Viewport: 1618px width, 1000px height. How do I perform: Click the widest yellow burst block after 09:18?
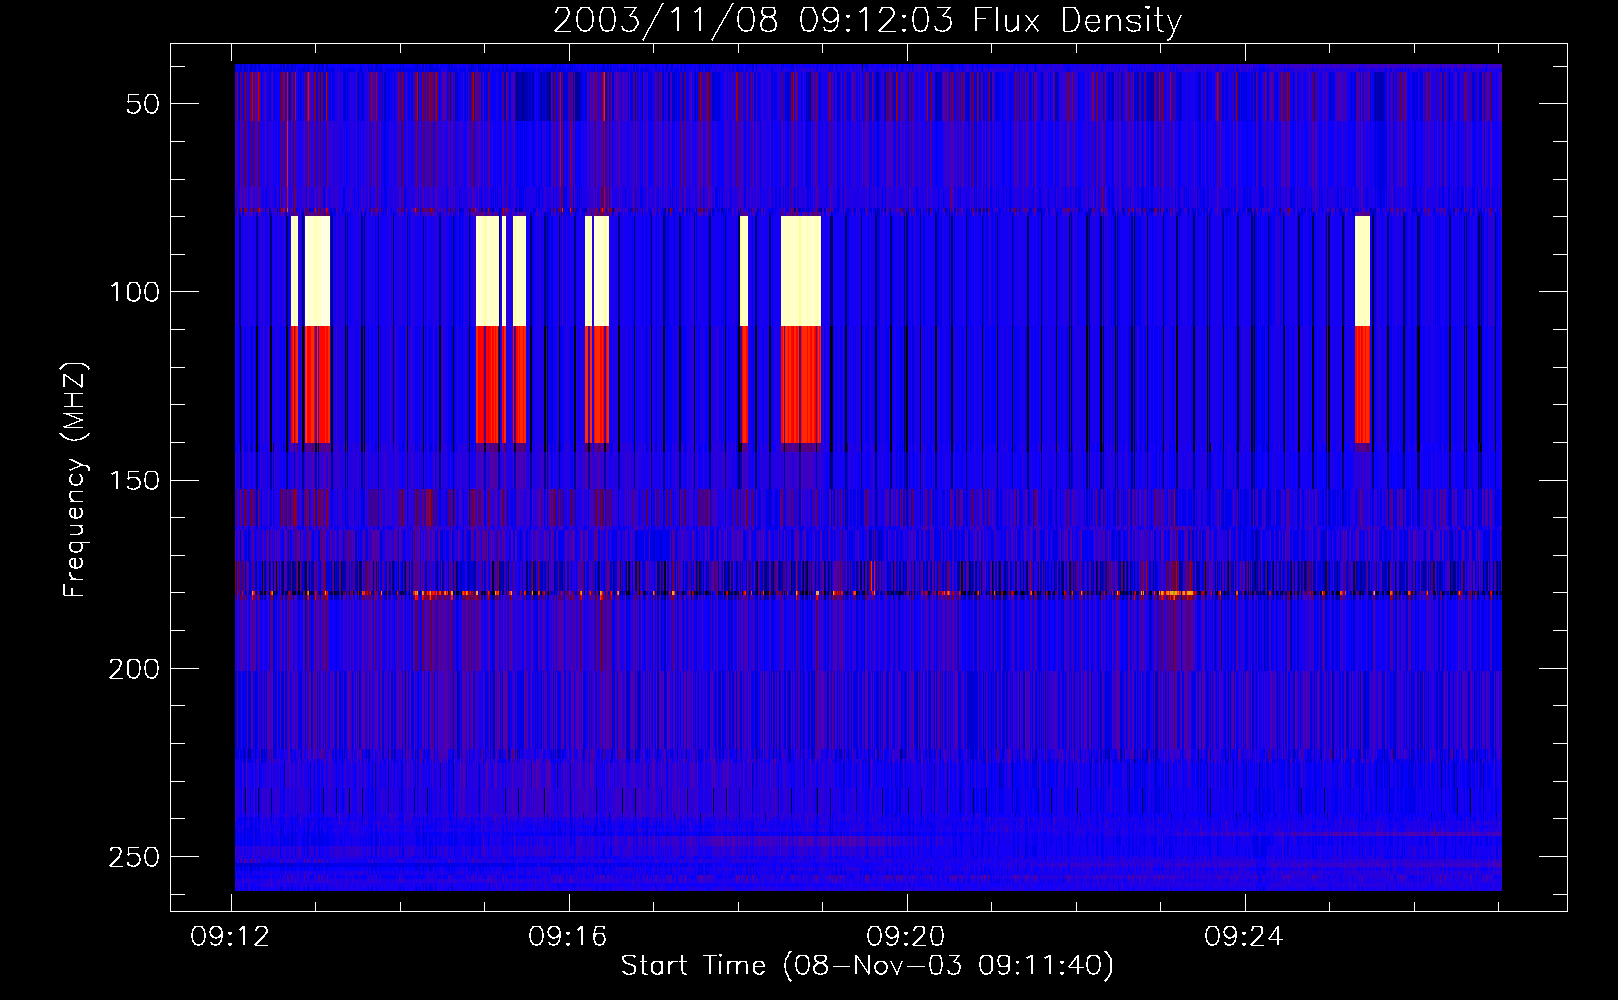coord(801,271)
